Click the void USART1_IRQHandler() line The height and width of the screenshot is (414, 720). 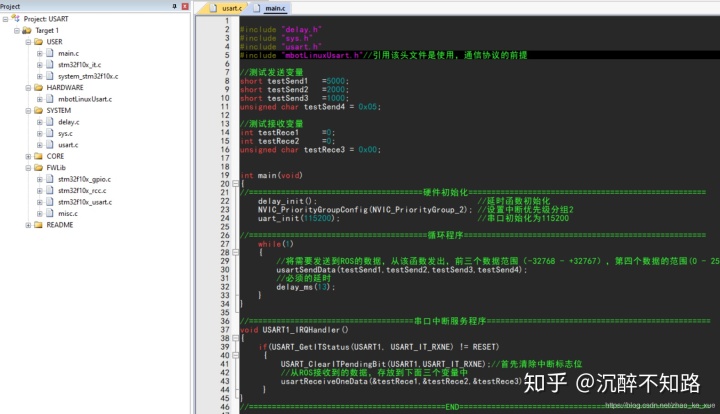[294, 330]
